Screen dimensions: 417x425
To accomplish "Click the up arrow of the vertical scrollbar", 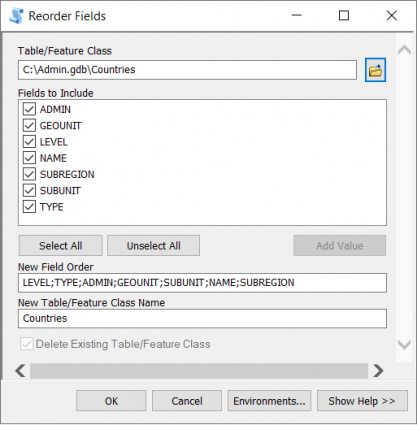I will (x=404, y=50).
